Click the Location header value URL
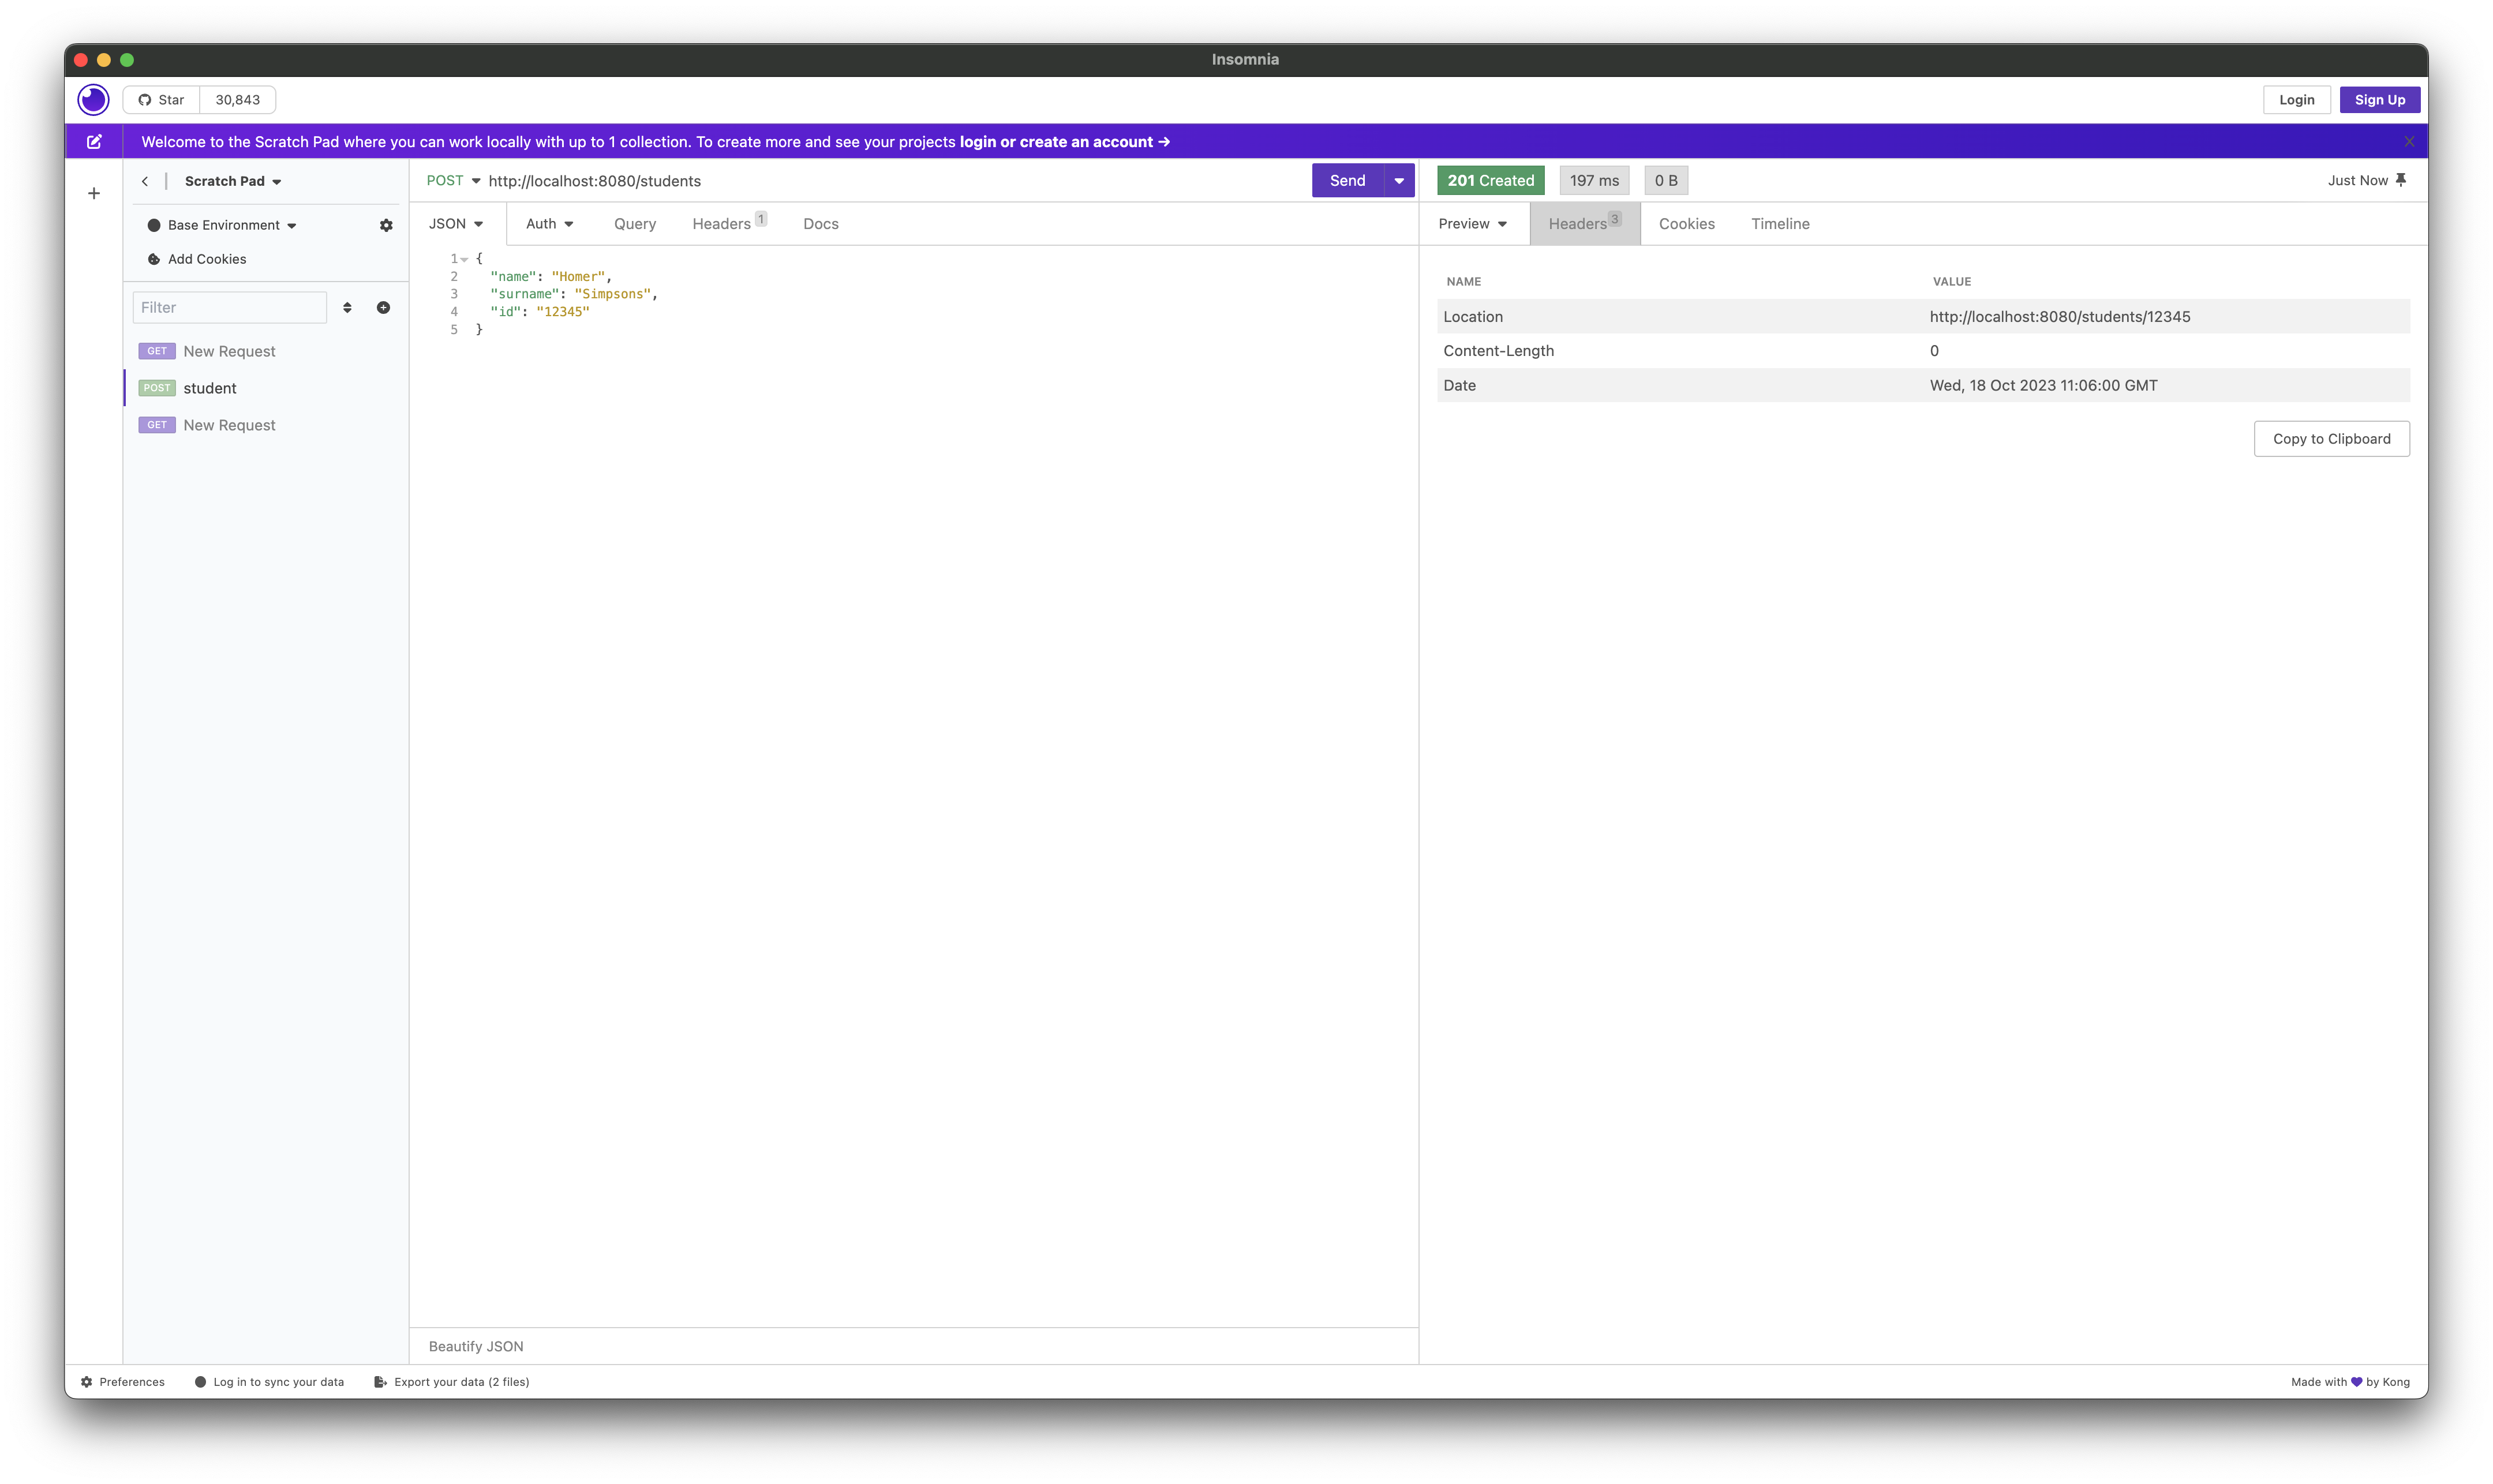The height and width of the screenshot is (1484, 2493). 2059,317
